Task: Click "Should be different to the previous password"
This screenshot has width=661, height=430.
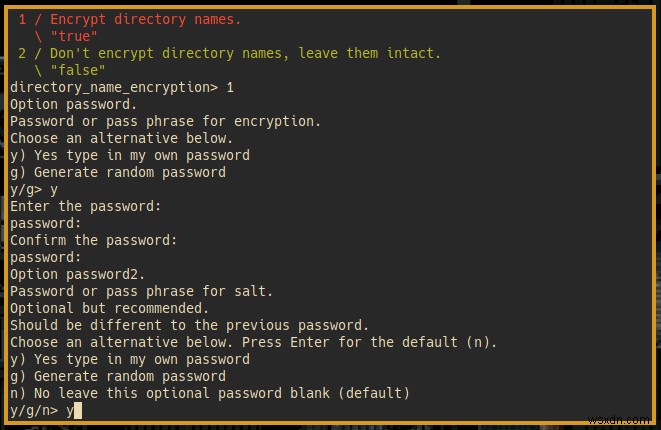Action: coord(189,325)
